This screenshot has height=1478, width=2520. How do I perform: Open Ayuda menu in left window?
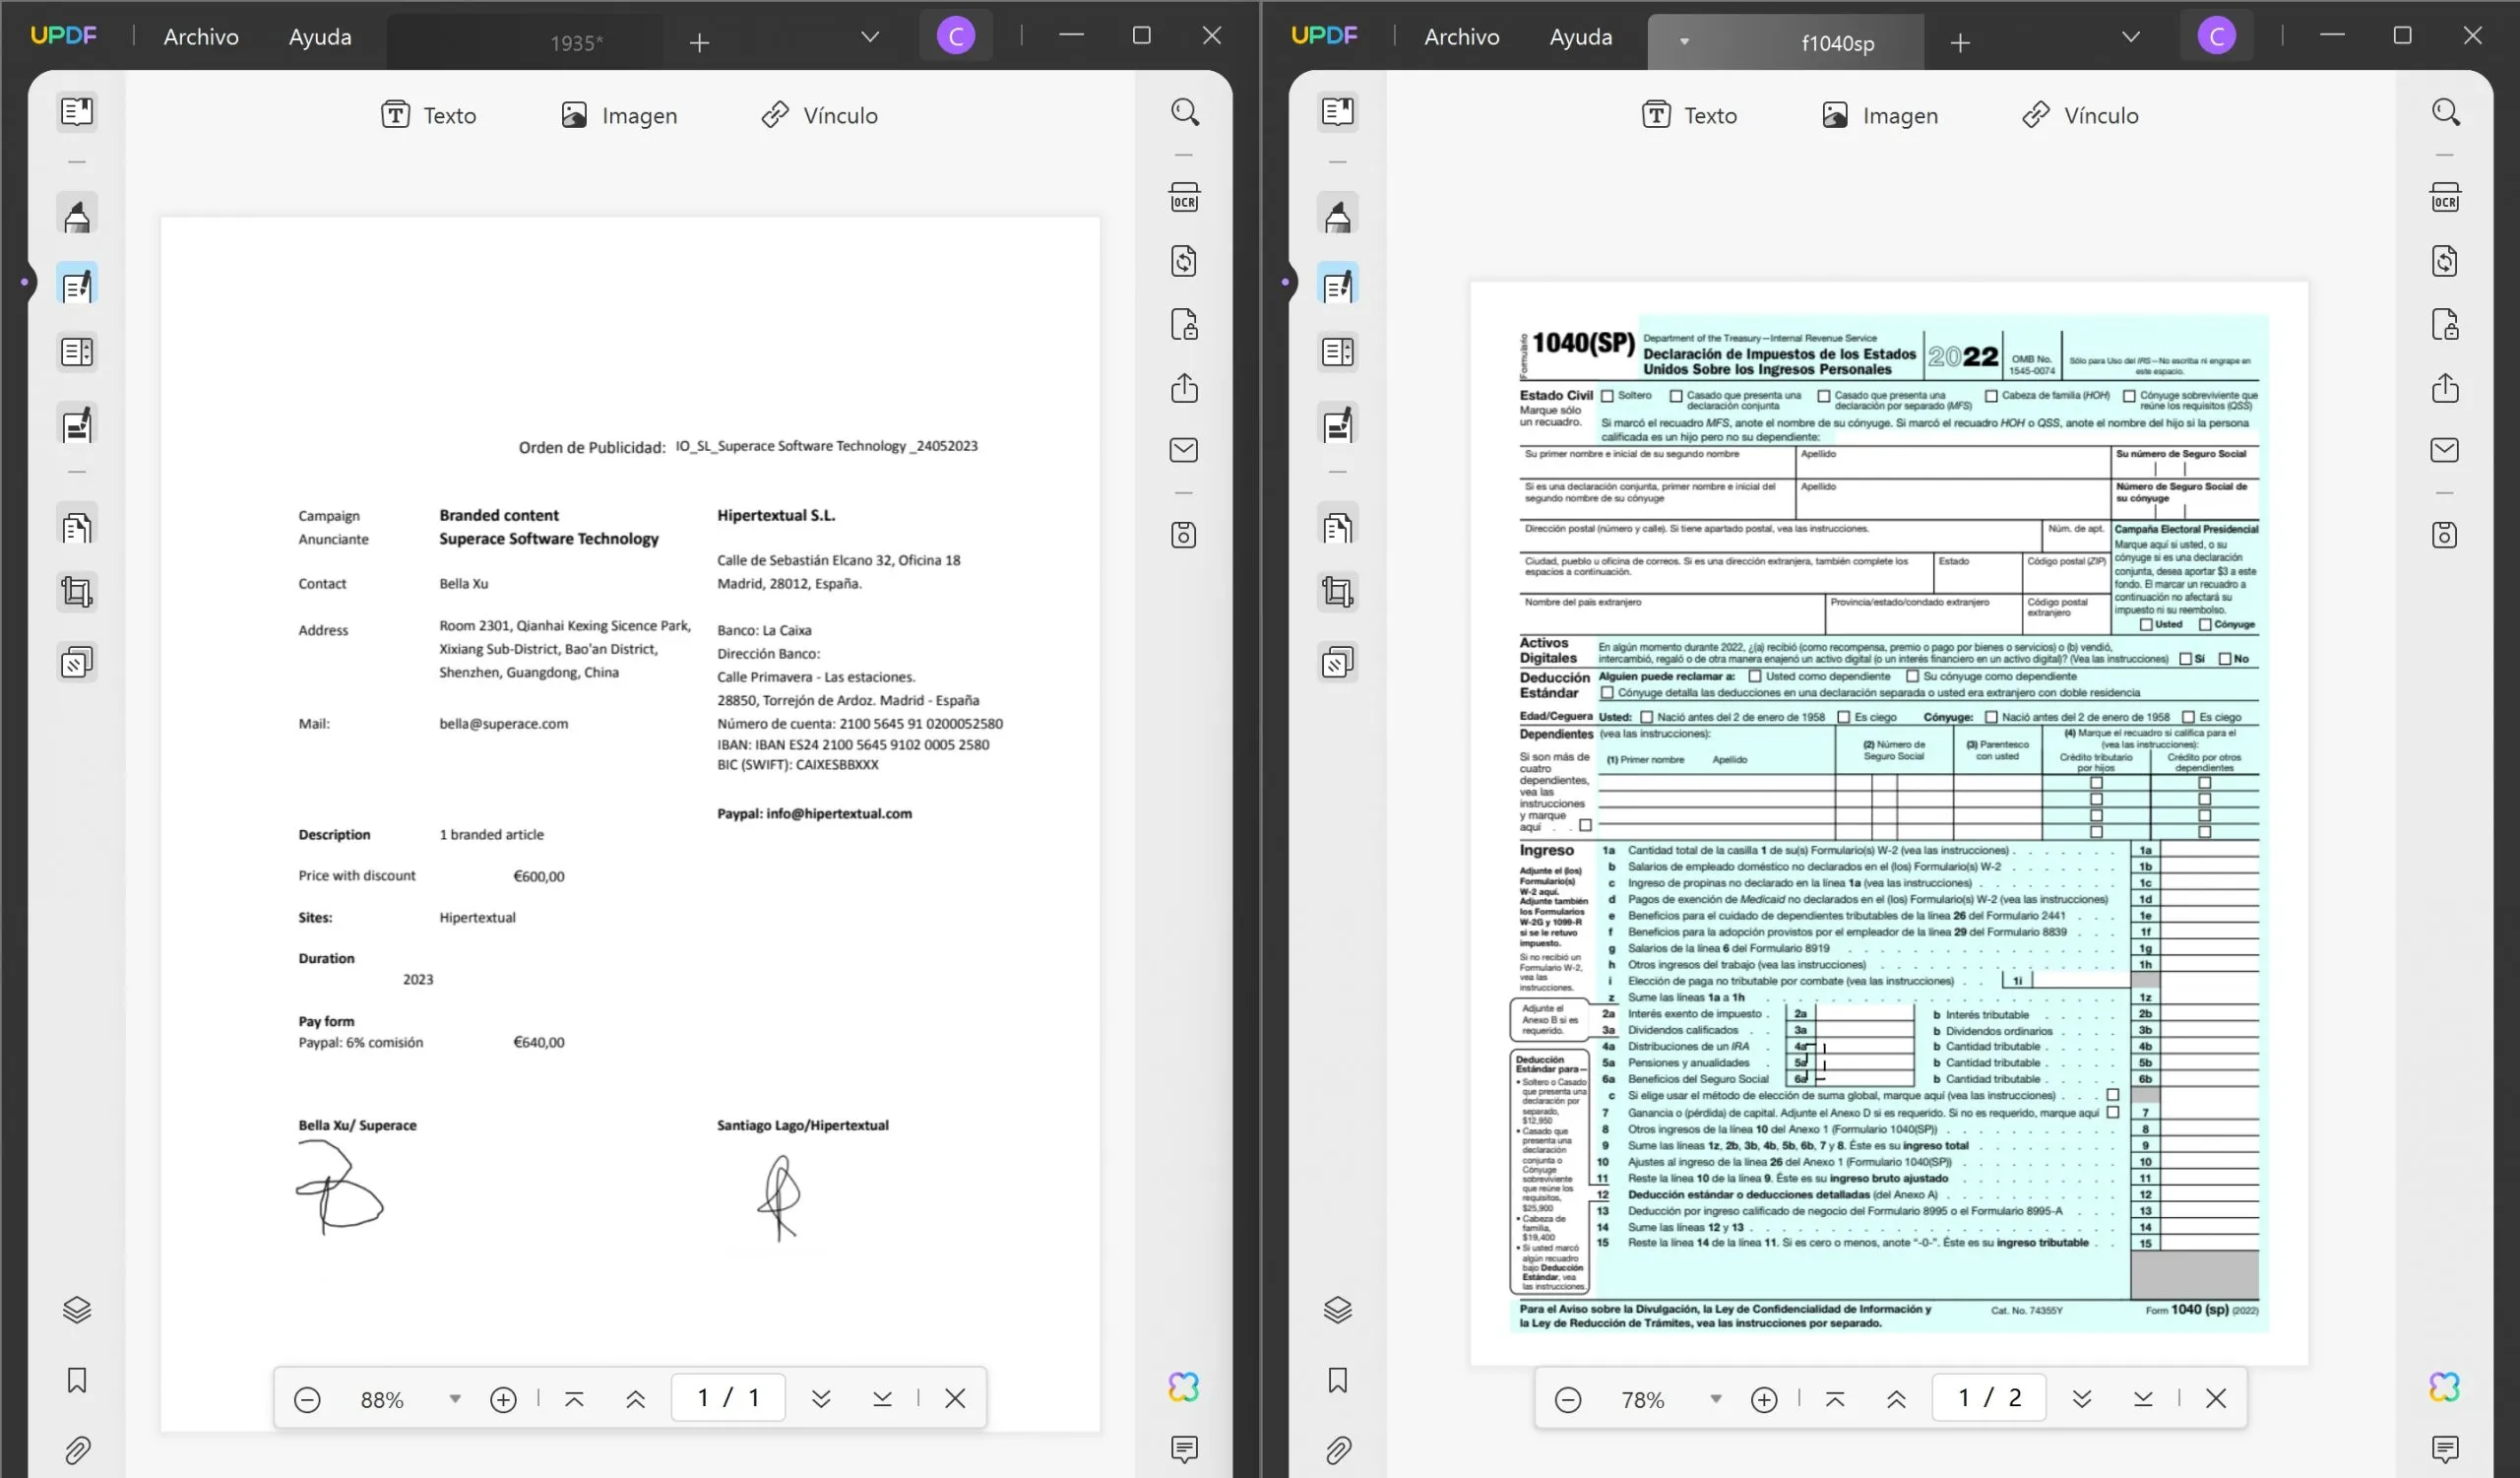click(x=320, y=36)
